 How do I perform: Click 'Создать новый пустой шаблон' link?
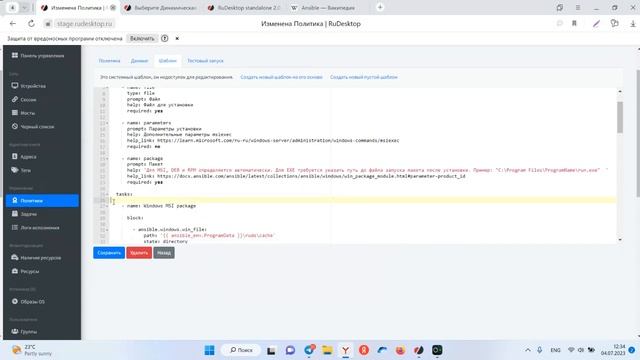coord(364,77)
